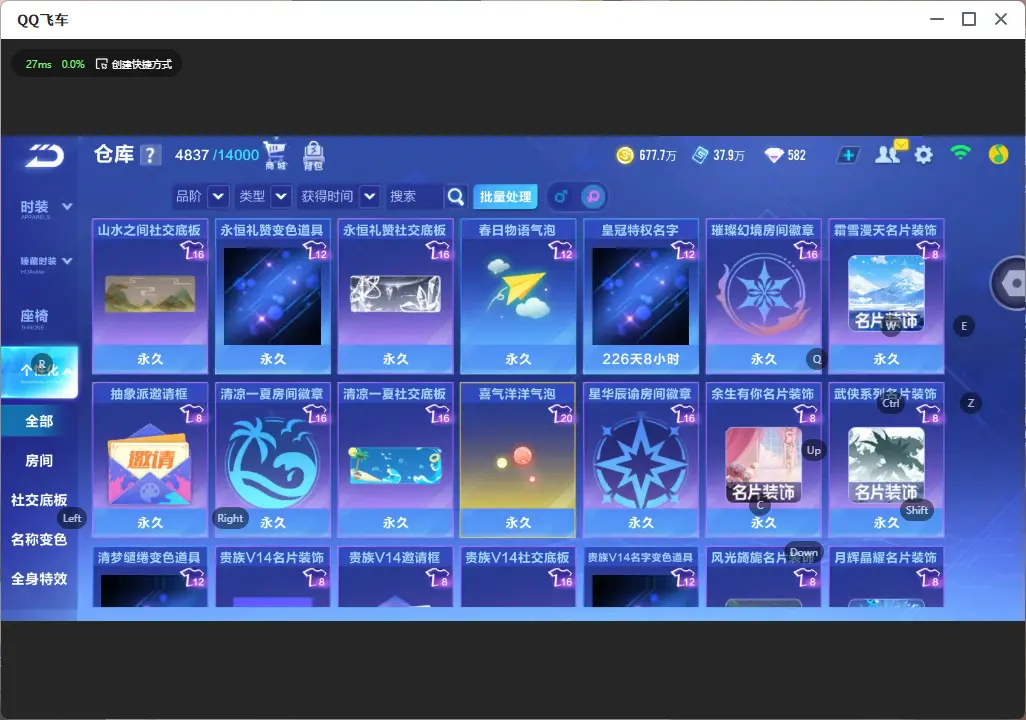
Task: Select the 社交底板 sub-tab
Action: [39, 500]
